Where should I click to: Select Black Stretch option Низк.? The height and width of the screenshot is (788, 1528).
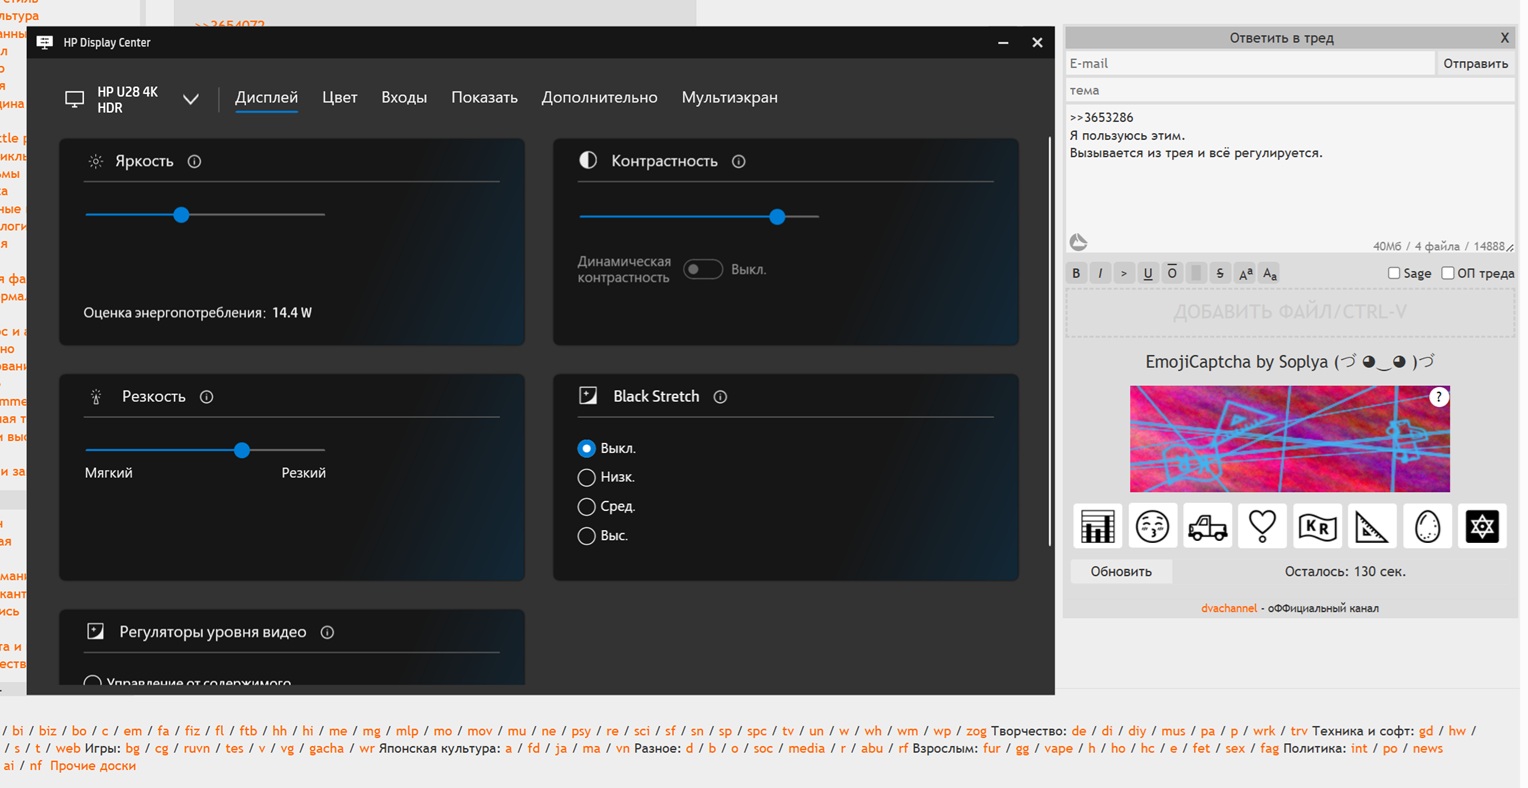(587, 477)
